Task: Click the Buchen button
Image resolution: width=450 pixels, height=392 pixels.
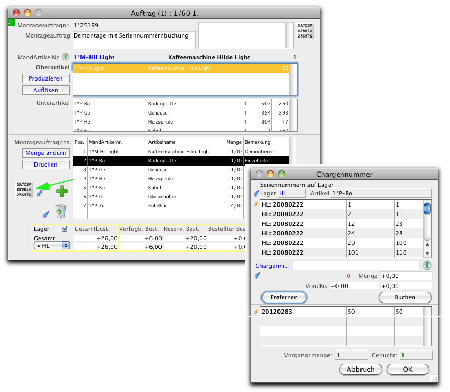Action: pos(405,297)
